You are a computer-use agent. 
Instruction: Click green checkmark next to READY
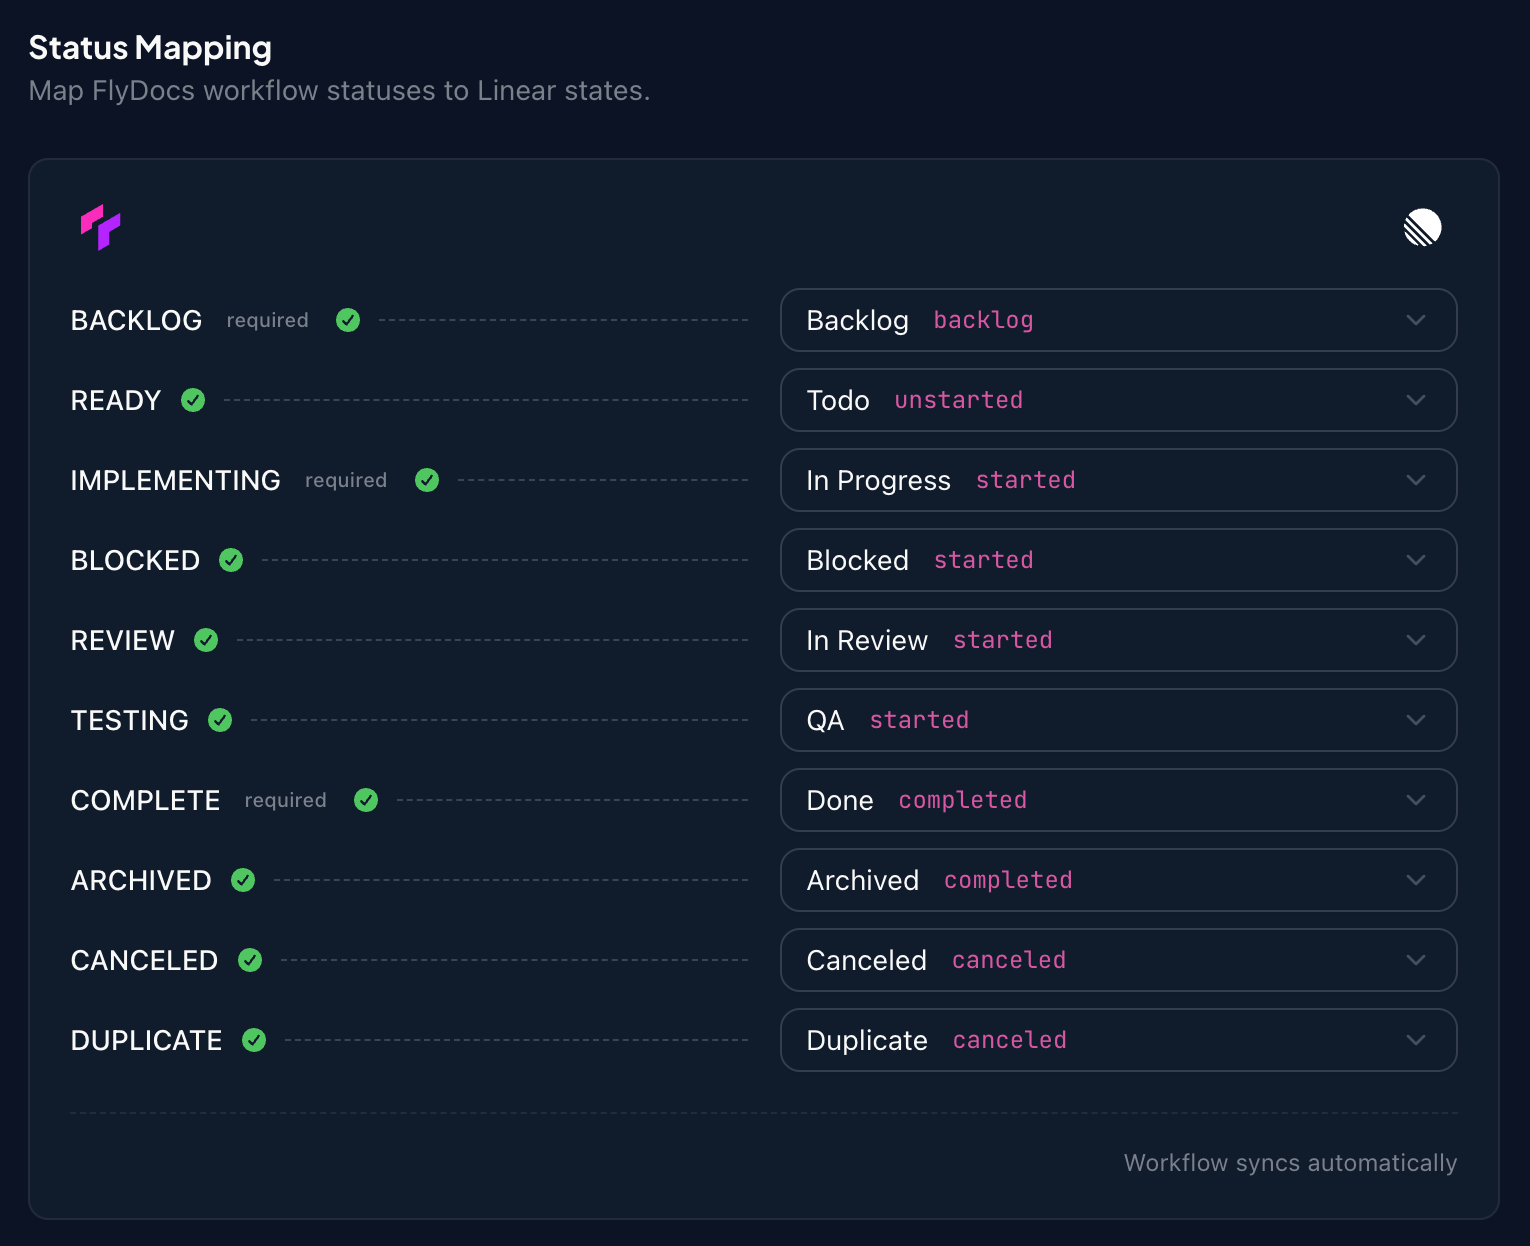[x=193, y=400]
